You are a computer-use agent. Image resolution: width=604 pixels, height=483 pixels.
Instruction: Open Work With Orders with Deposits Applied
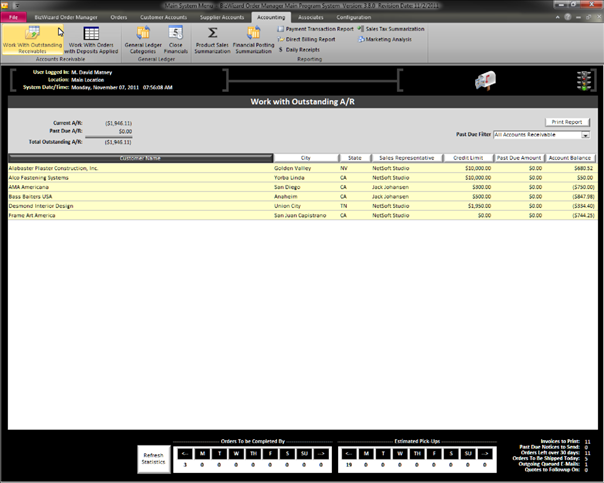(90, 40)
